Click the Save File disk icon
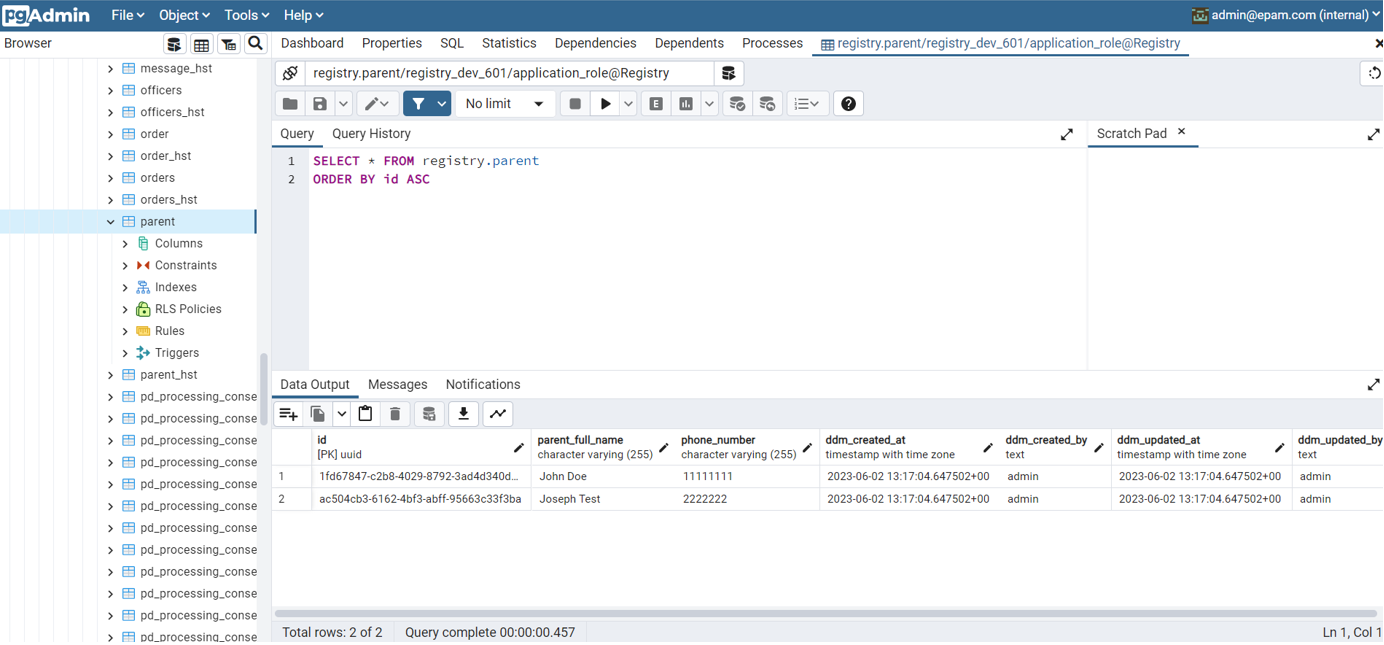This screenshot has height=645, width=1384. pos(320,104)
